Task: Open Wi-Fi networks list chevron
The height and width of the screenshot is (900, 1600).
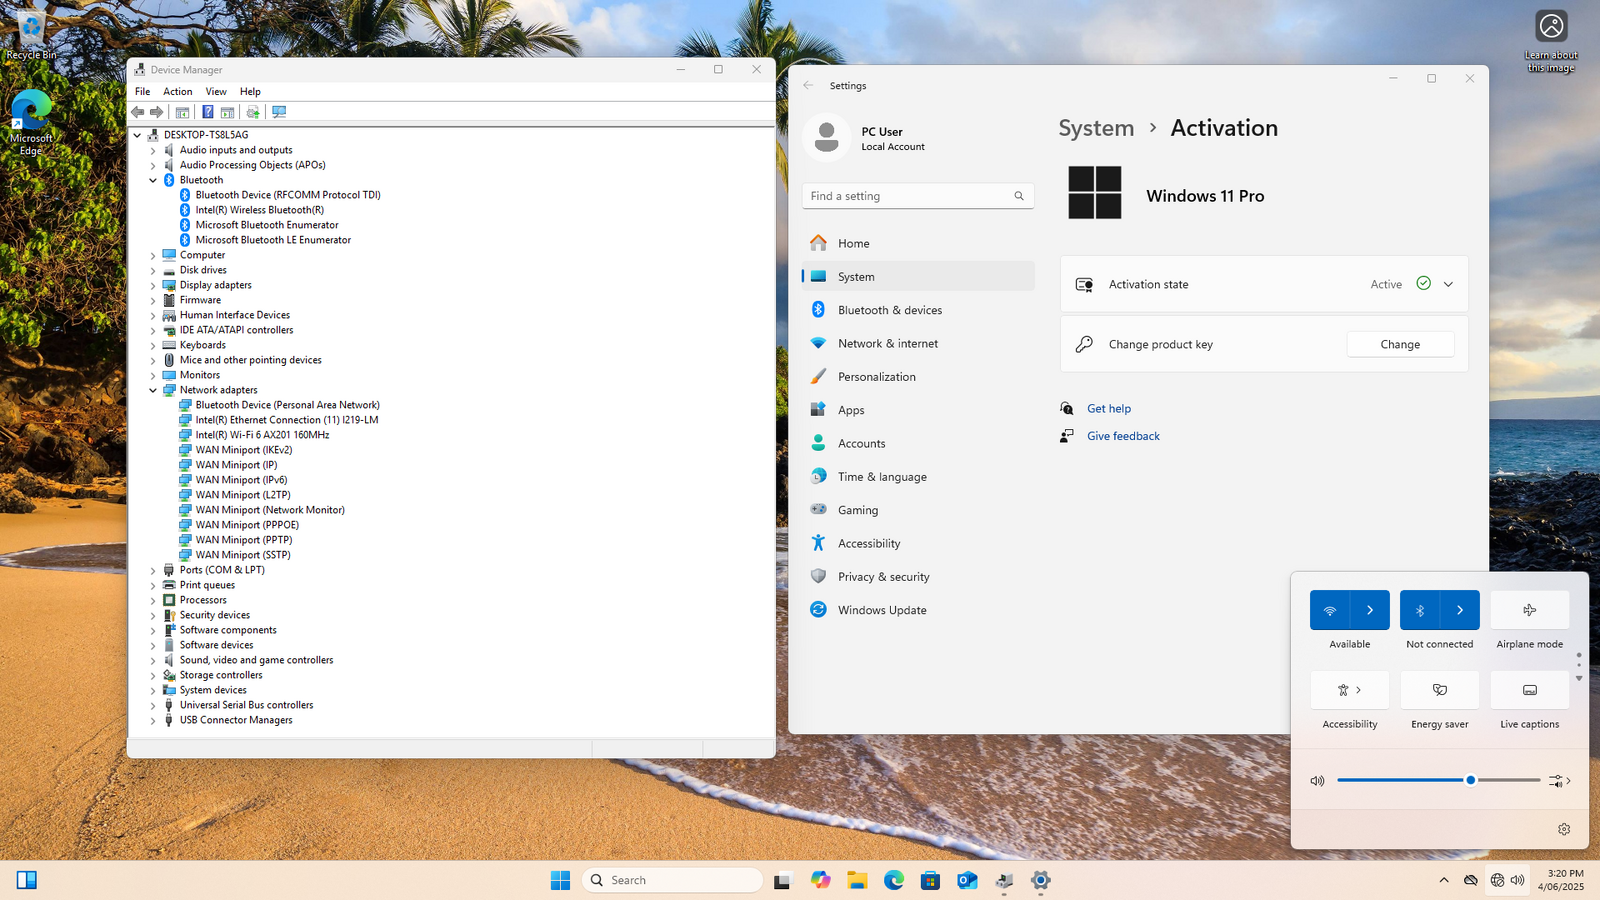Action: [x=1370, y=610]
